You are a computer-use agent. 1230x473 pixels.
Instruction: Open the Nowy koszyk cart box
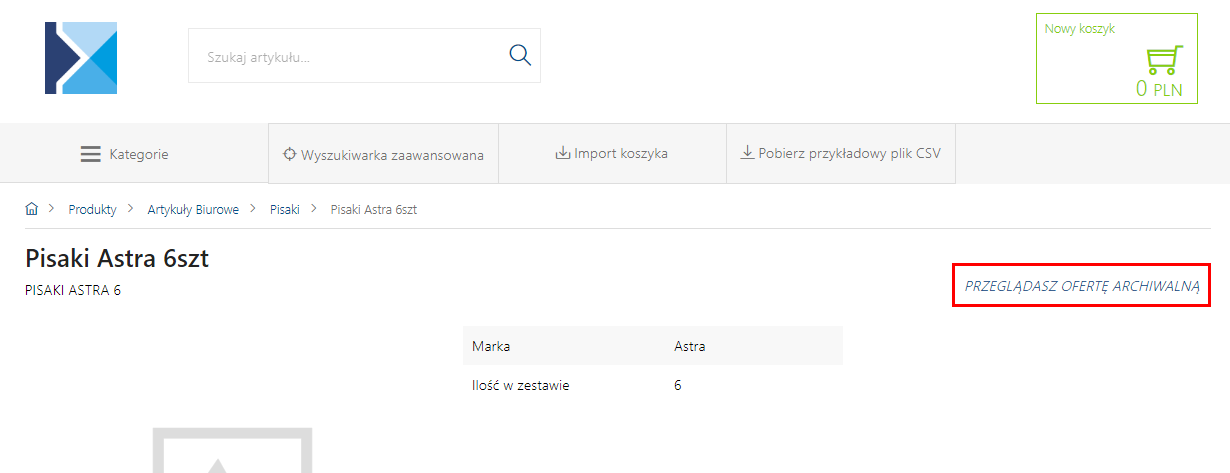click(1116, 58)
